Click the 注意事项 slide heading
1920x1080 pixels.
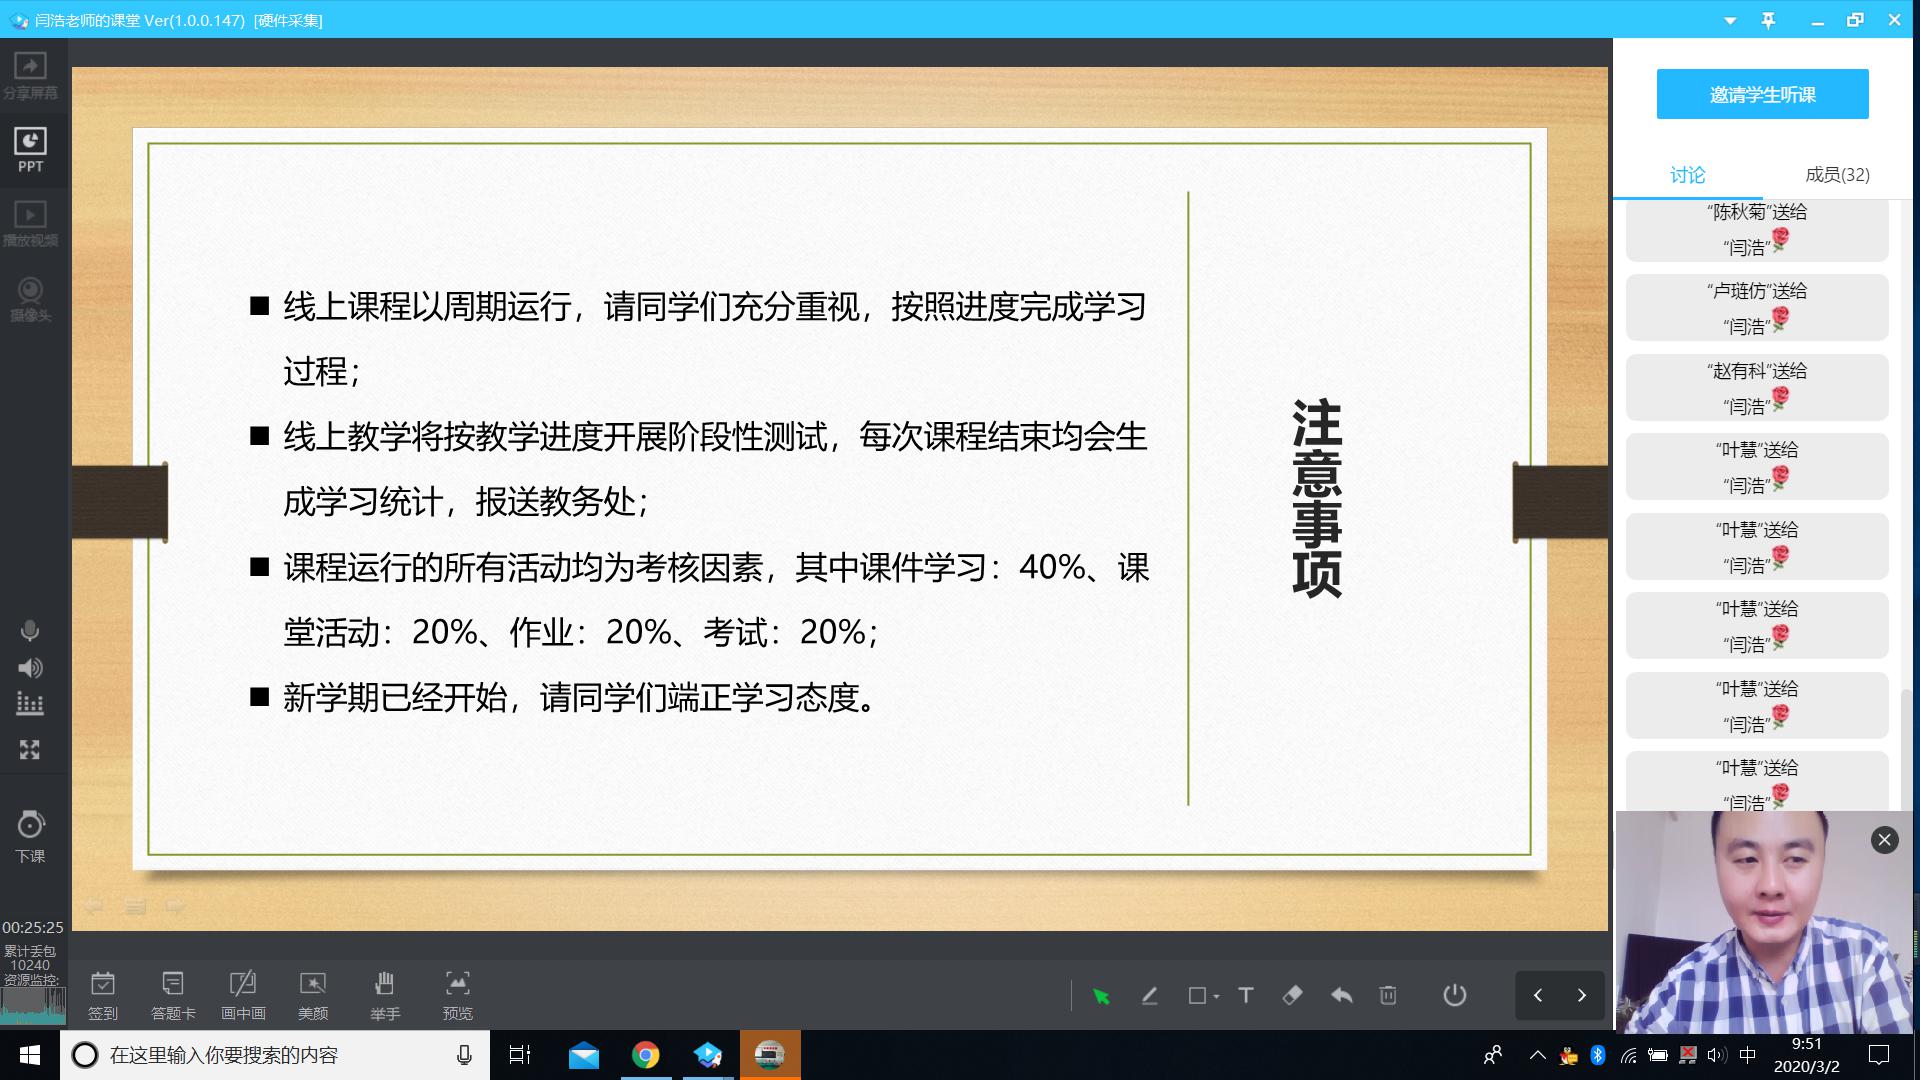click(x=1317, y=498)
